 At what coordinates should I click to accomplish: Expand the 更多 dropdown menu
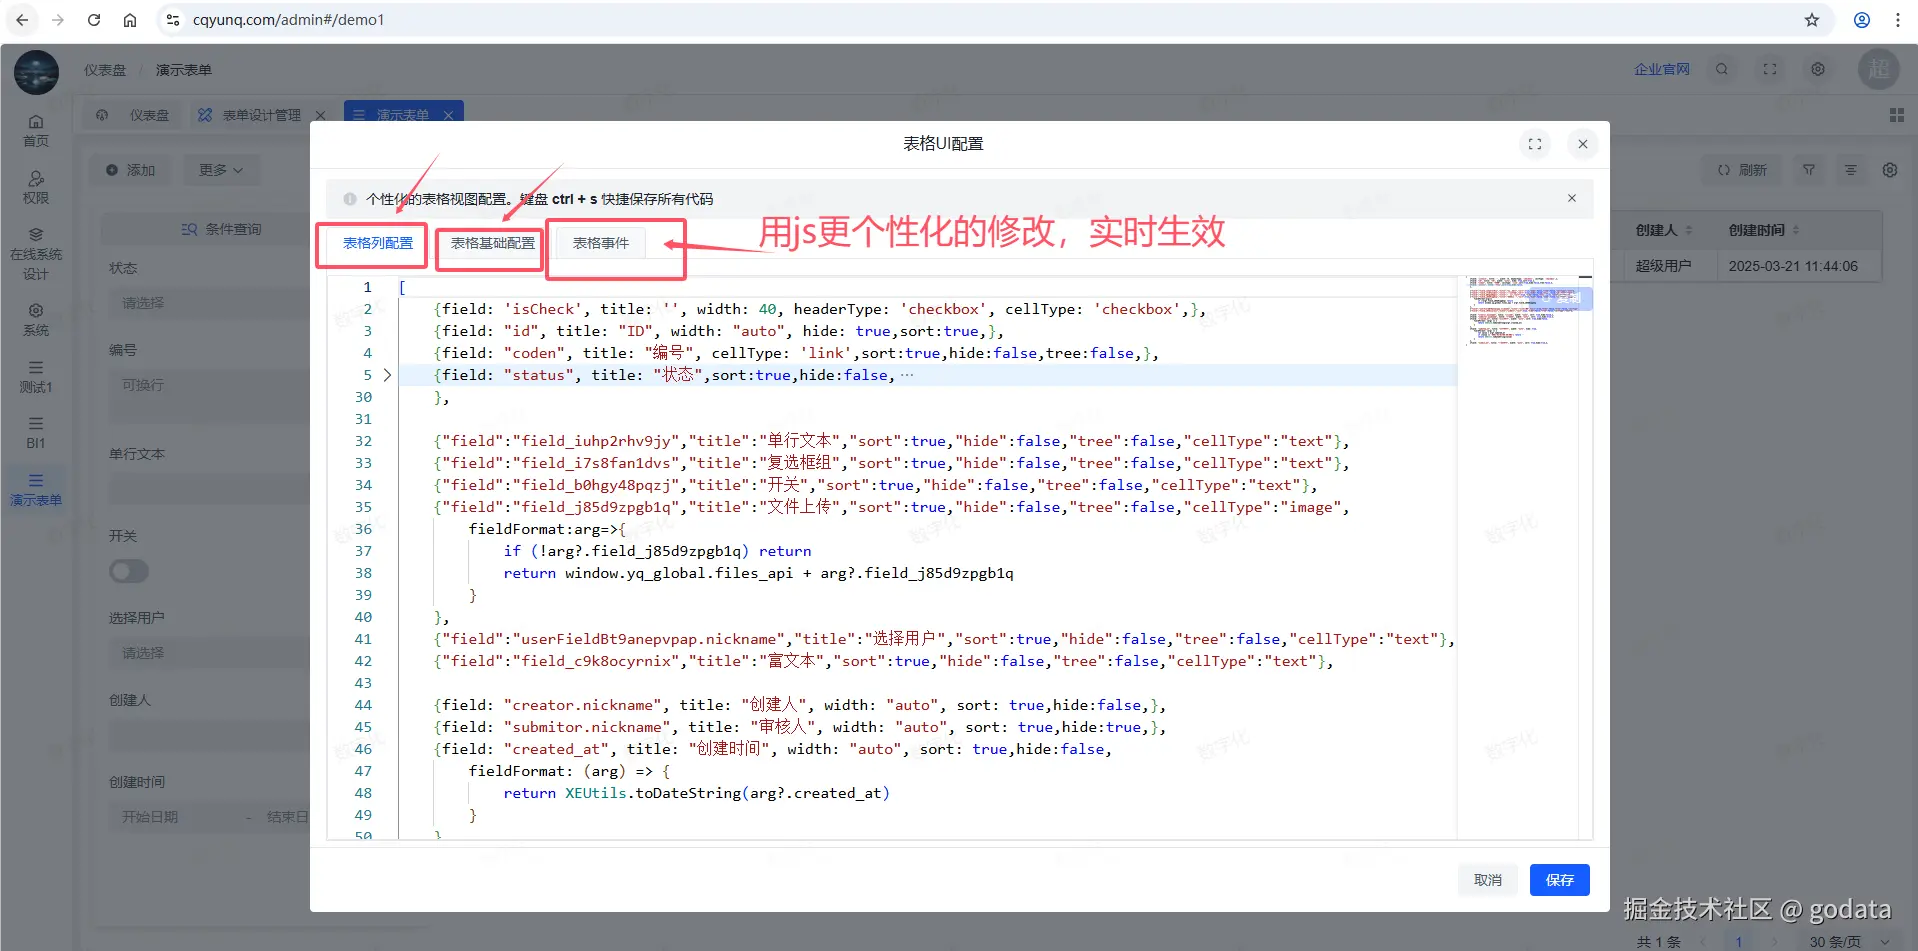220,170
